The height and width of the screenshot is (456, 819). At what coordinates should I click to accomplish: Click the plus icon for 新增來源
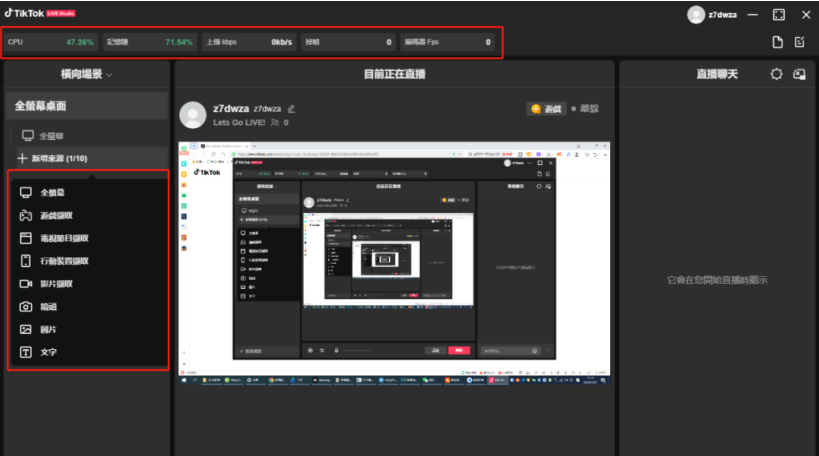(x=22, y=158)
